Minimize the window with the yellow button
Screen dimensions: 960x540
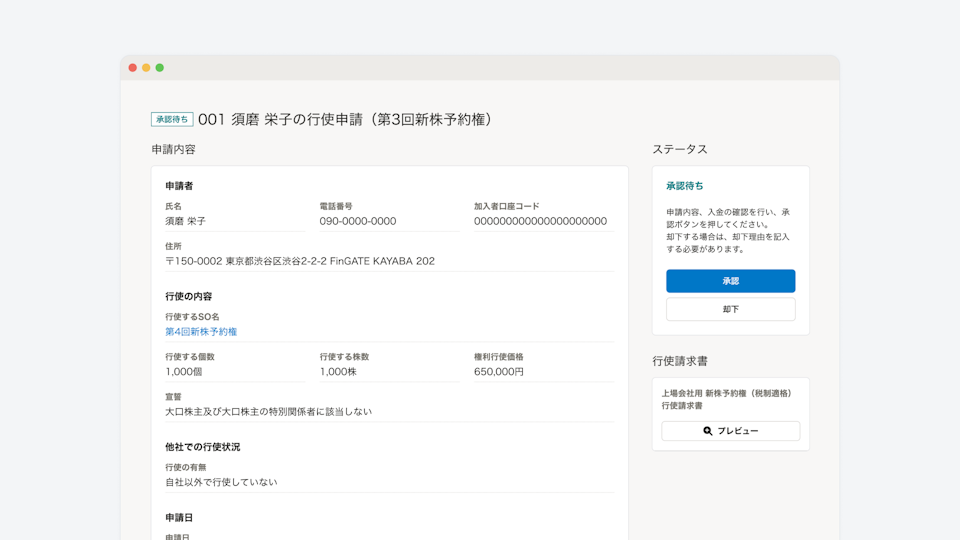146,68
